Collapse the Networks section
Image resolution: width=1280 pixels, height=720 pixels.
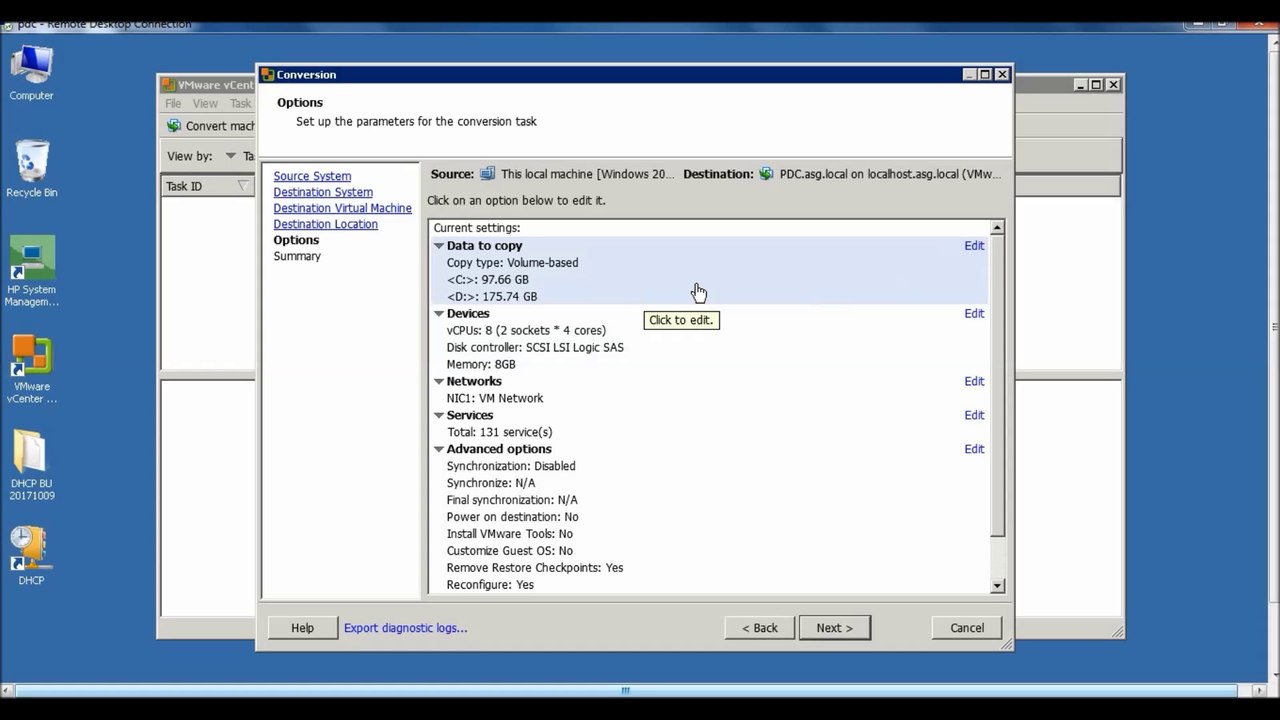(x=438, y=382)
